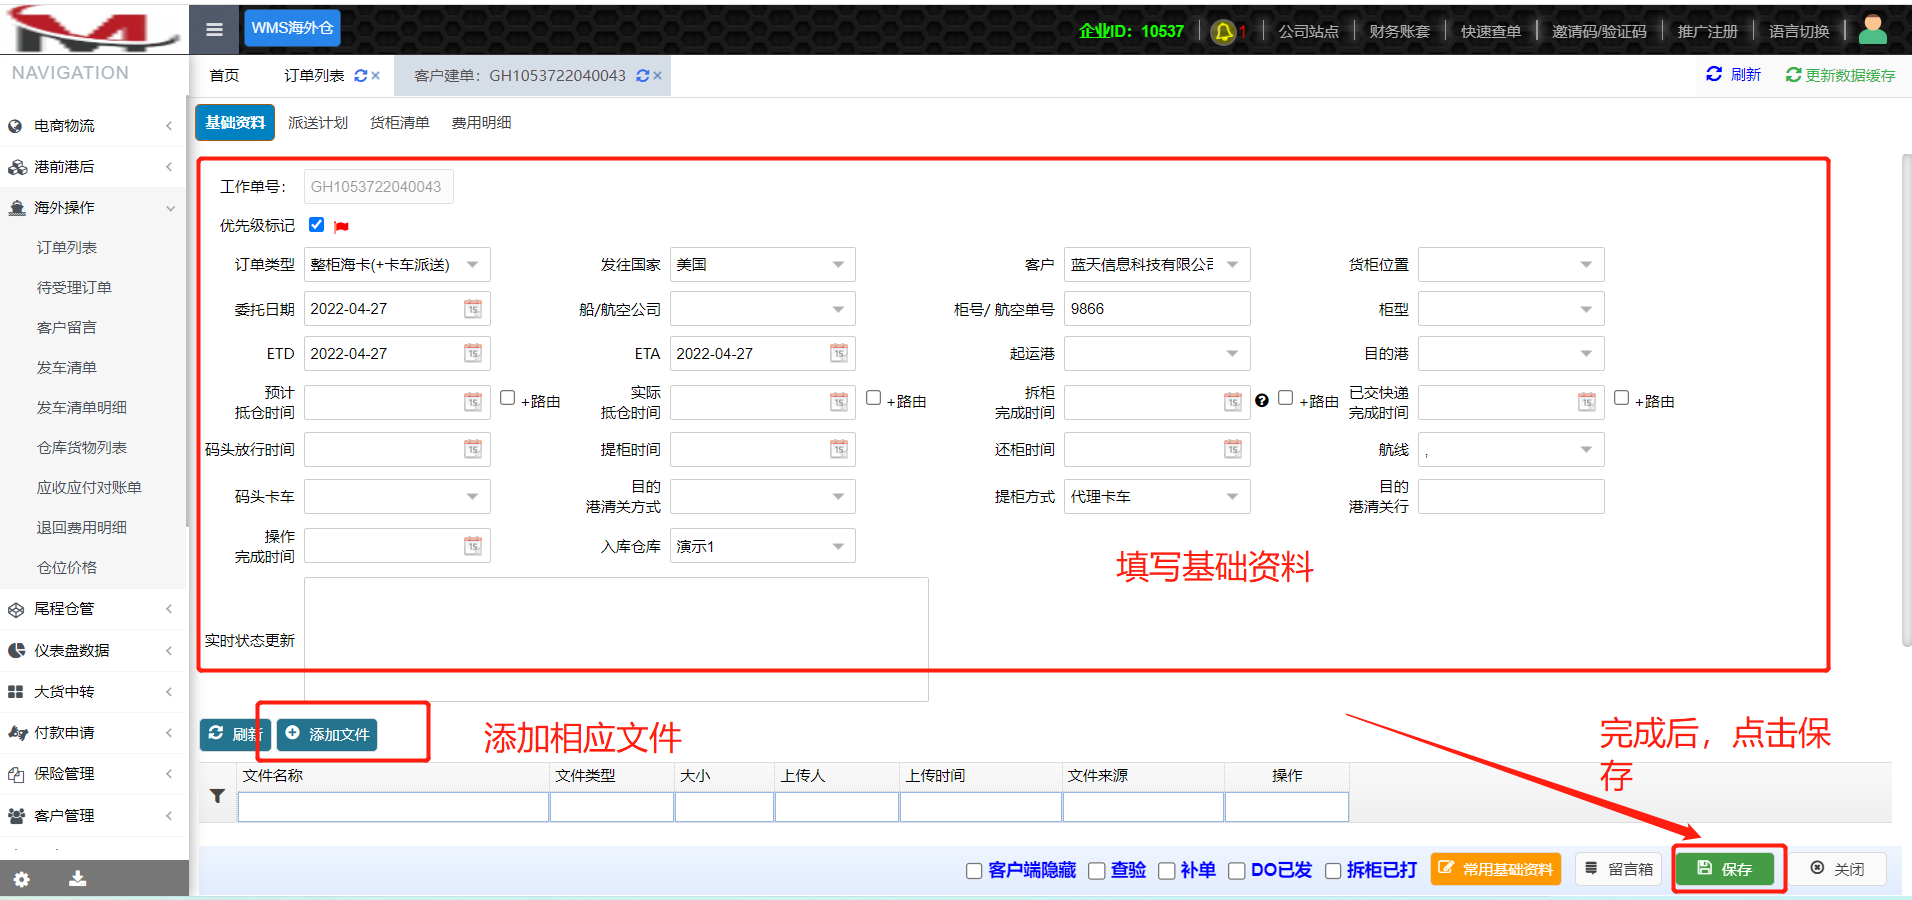Click the 常用基础资料 button
This screenshot has width=1912, height=900.
pyautogui.click(x=1495, y=869)
